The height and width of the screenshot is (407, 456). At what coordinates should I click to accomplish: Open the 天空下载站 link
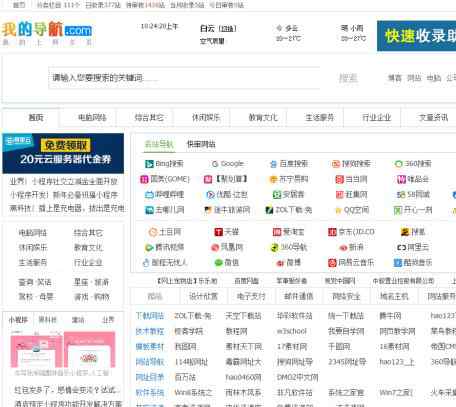[243, 316]
